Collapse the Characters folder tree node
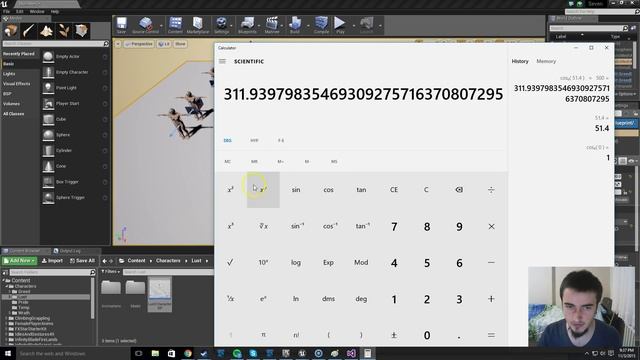The image size is (640, 360). [7, 286]
